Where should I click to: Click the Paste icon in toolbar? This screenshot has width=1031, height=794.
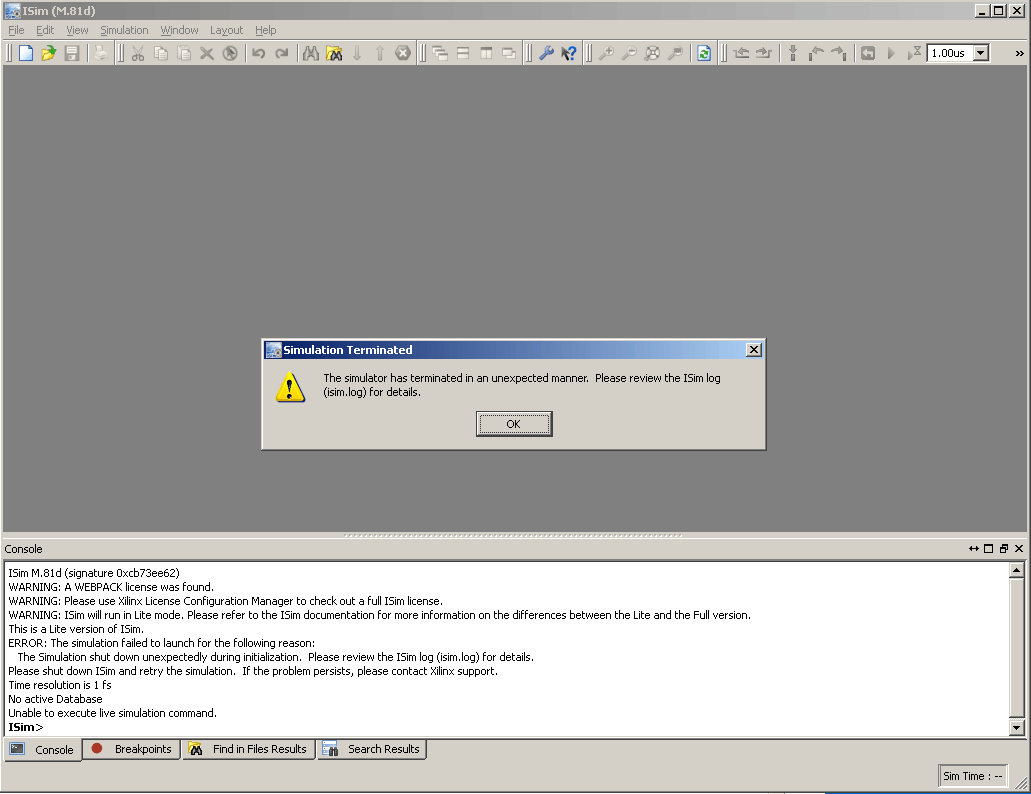184,53
